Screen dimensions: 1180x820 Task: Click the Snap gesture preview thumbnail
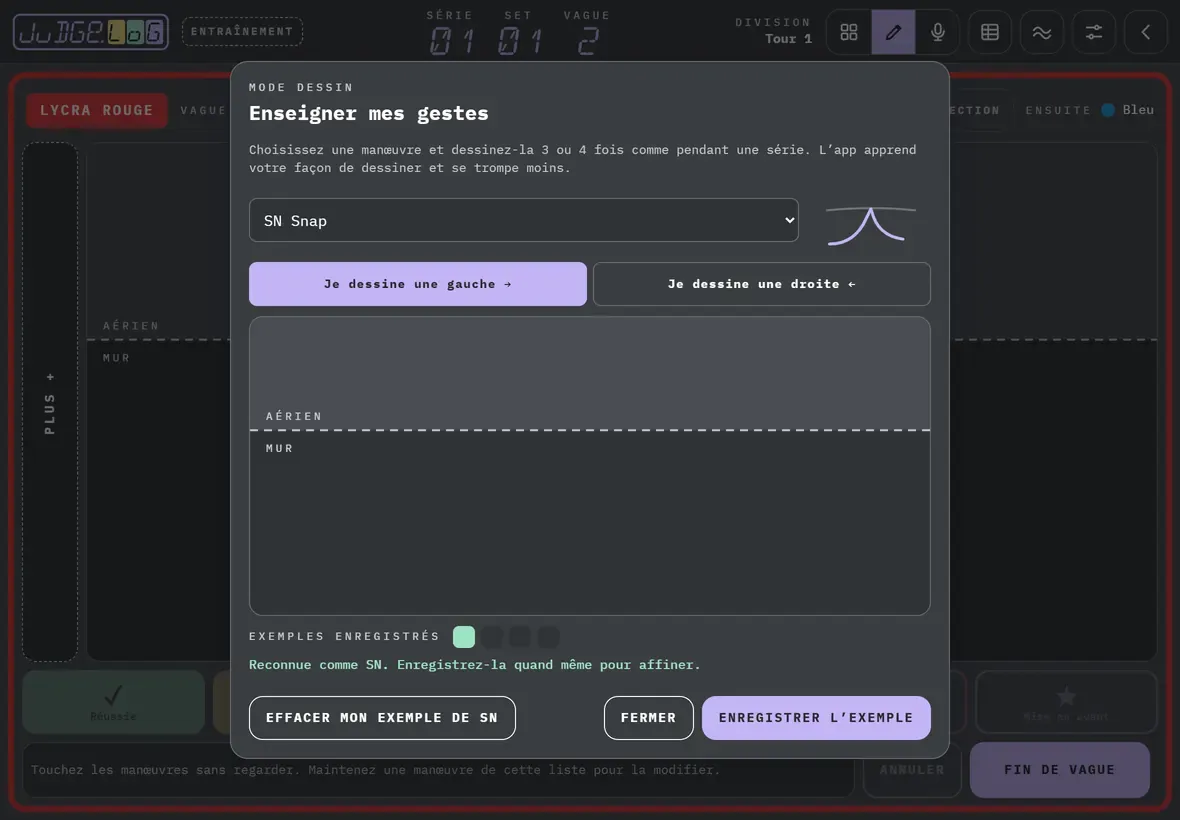click(x=871, y=226)
